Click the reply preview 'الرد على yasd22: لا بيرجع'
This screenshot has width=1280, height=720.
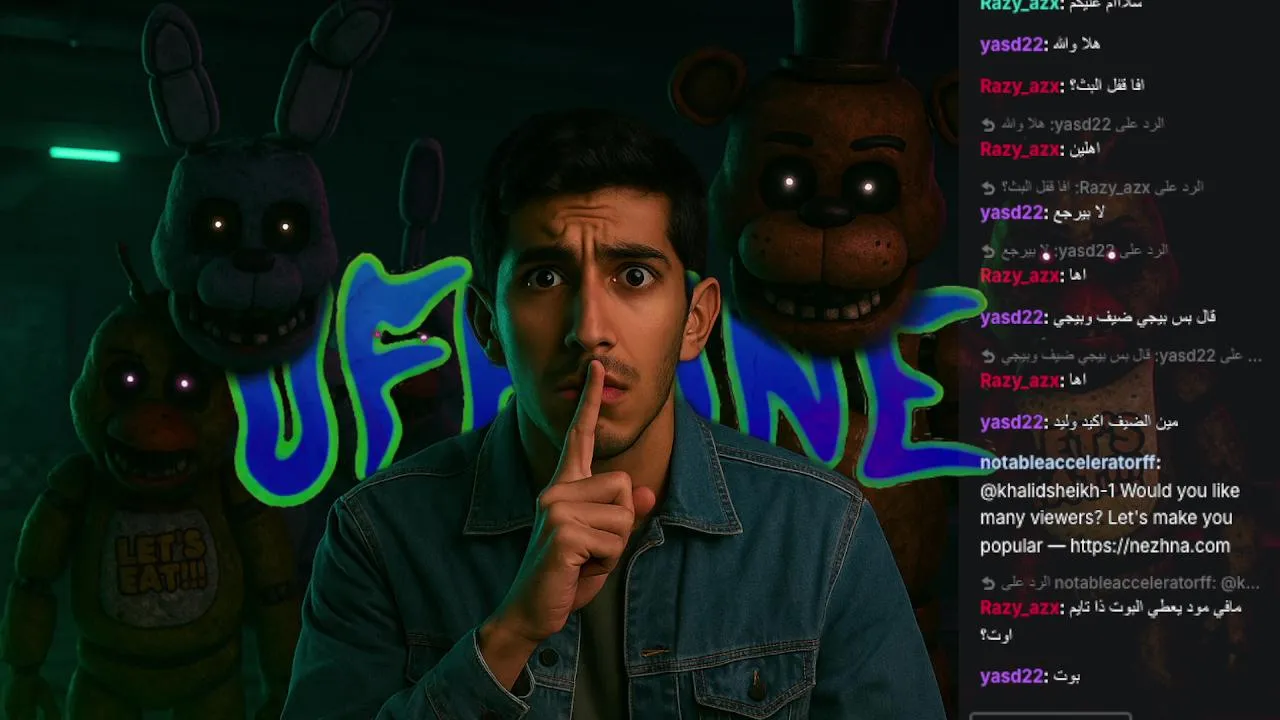[1083, 250]
